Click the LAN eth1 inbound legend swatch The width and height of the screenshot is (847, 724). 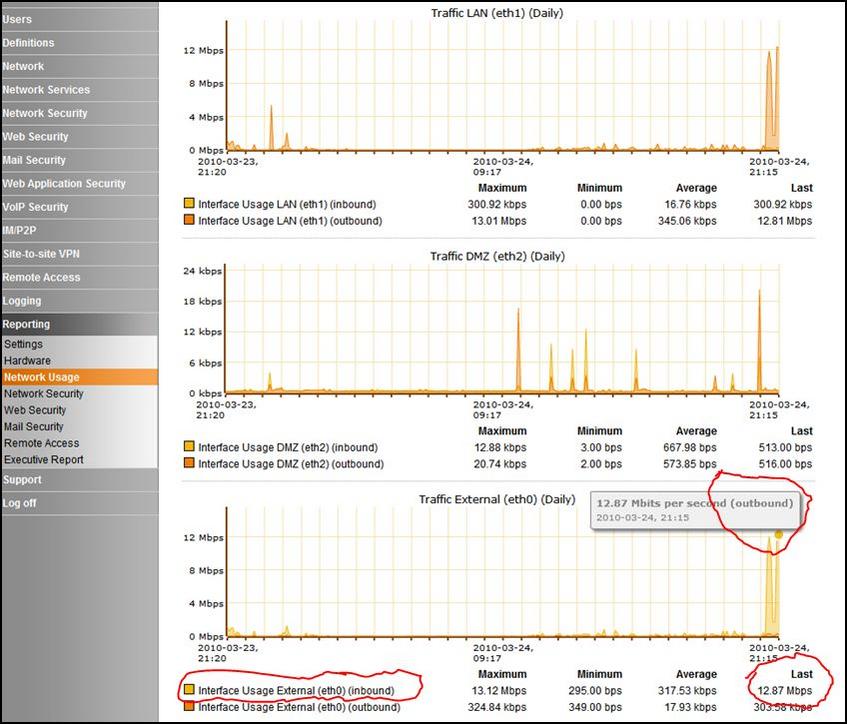[189, 204]
